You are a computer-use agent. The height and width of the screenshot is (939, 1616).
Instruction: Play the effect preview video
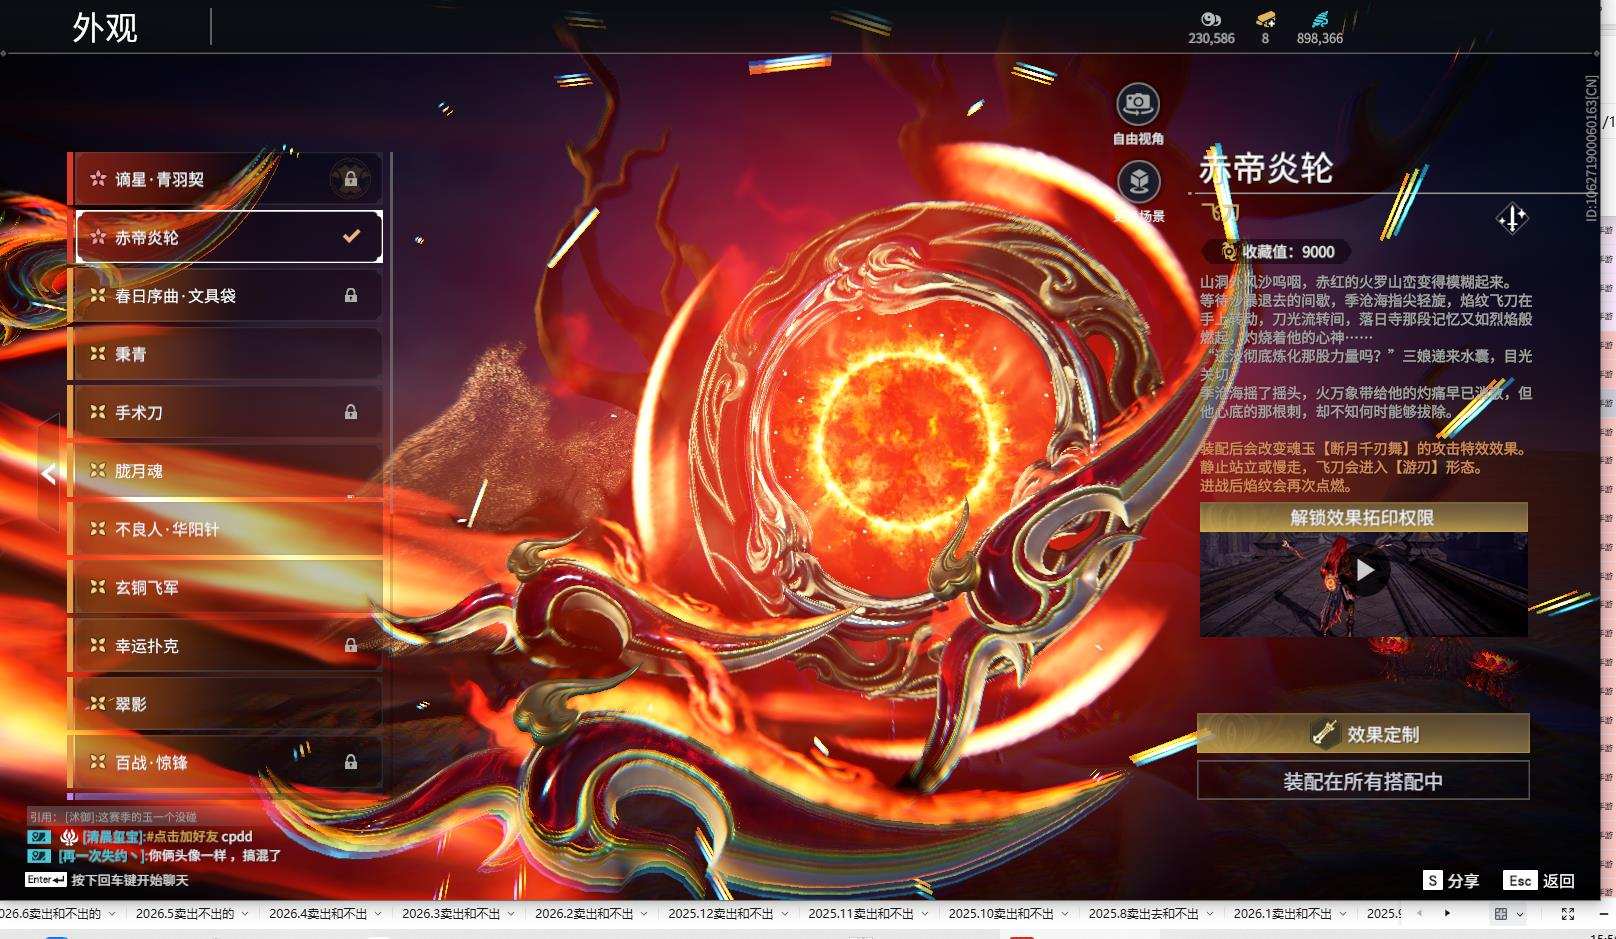point(1364,570)
